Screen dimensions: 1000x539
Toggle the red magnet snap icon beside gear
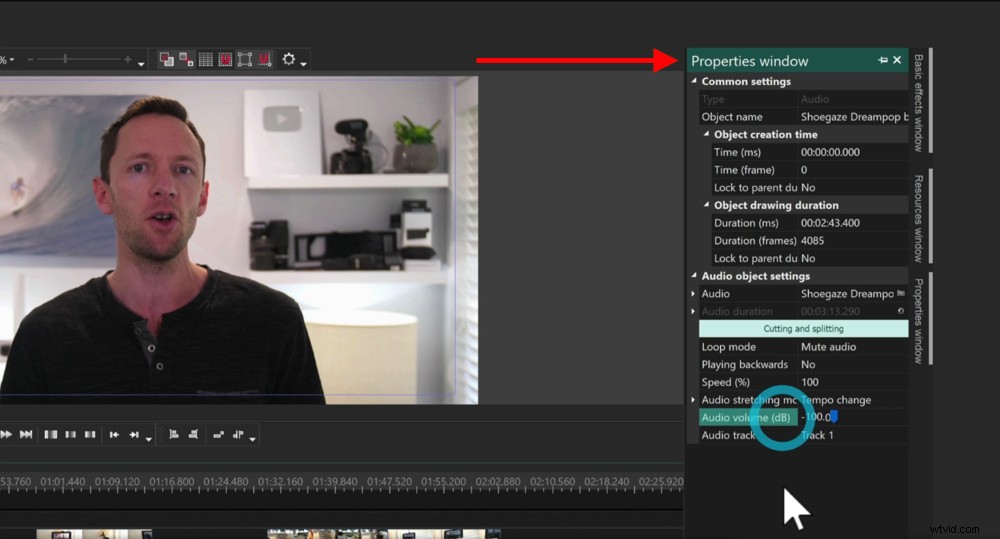(x=265, y=59)
